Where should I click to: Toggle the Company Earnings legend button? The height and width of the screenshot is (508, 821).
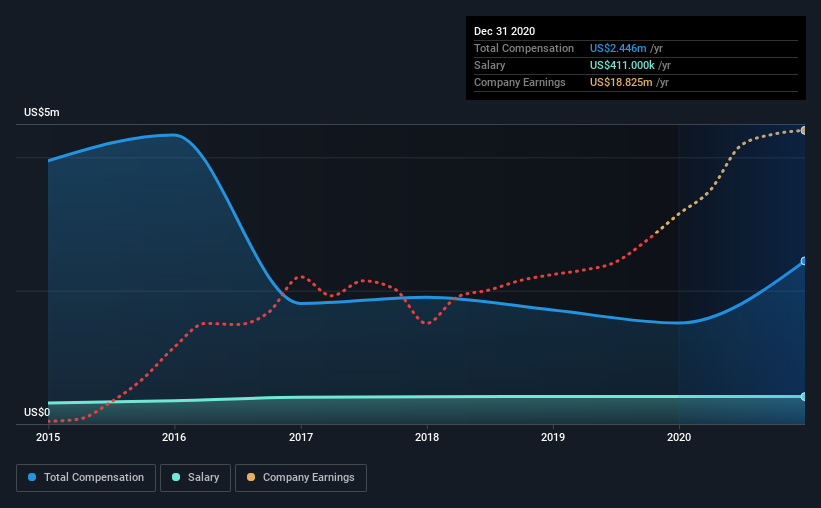coord(301,478)
